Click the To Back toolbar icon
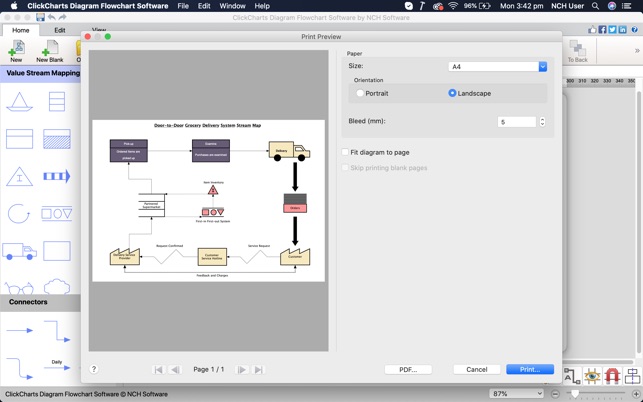This screenshot has height=402, width=643. pos(577,51)
